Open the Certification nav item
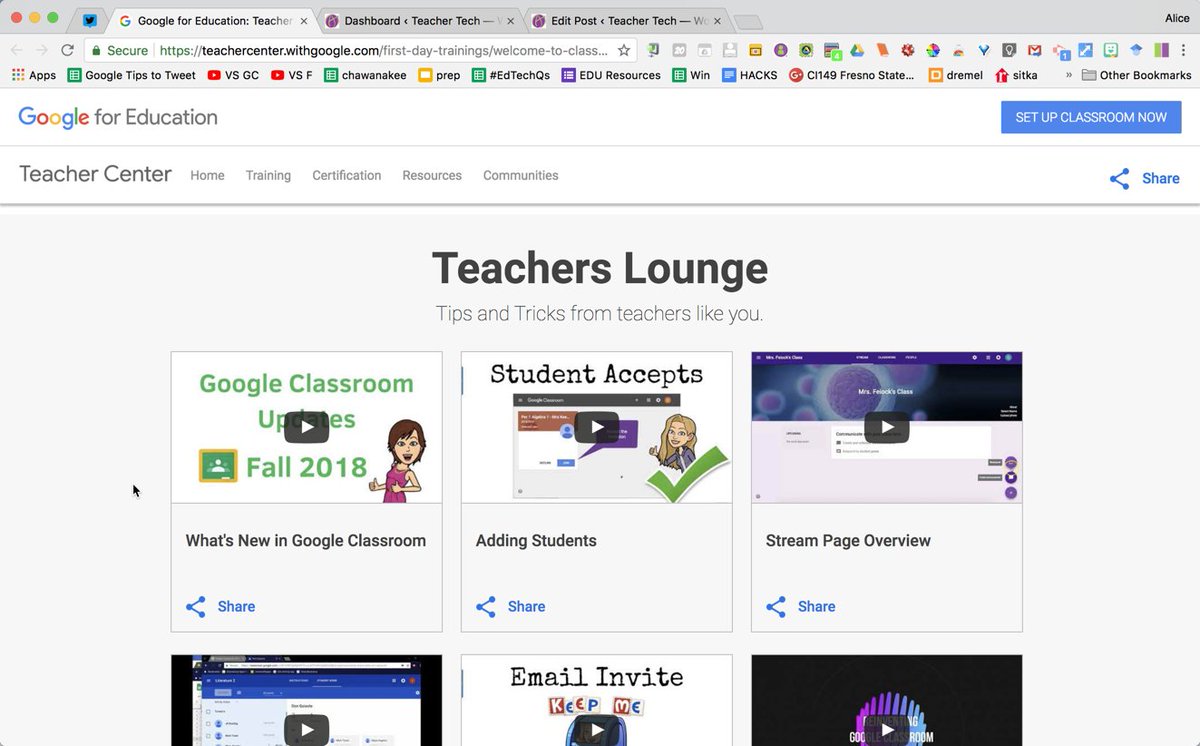 click(x=346, y=175)
